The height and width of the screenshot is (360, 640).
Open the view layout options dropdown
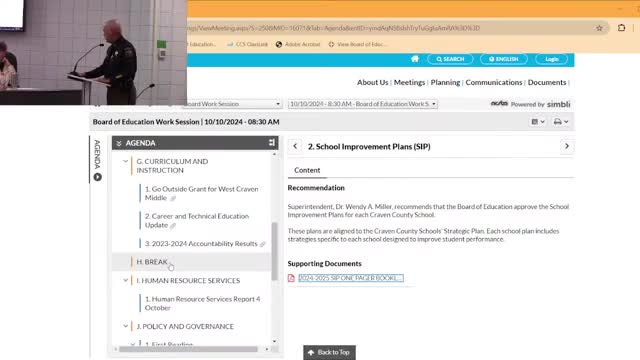(538, 122)
